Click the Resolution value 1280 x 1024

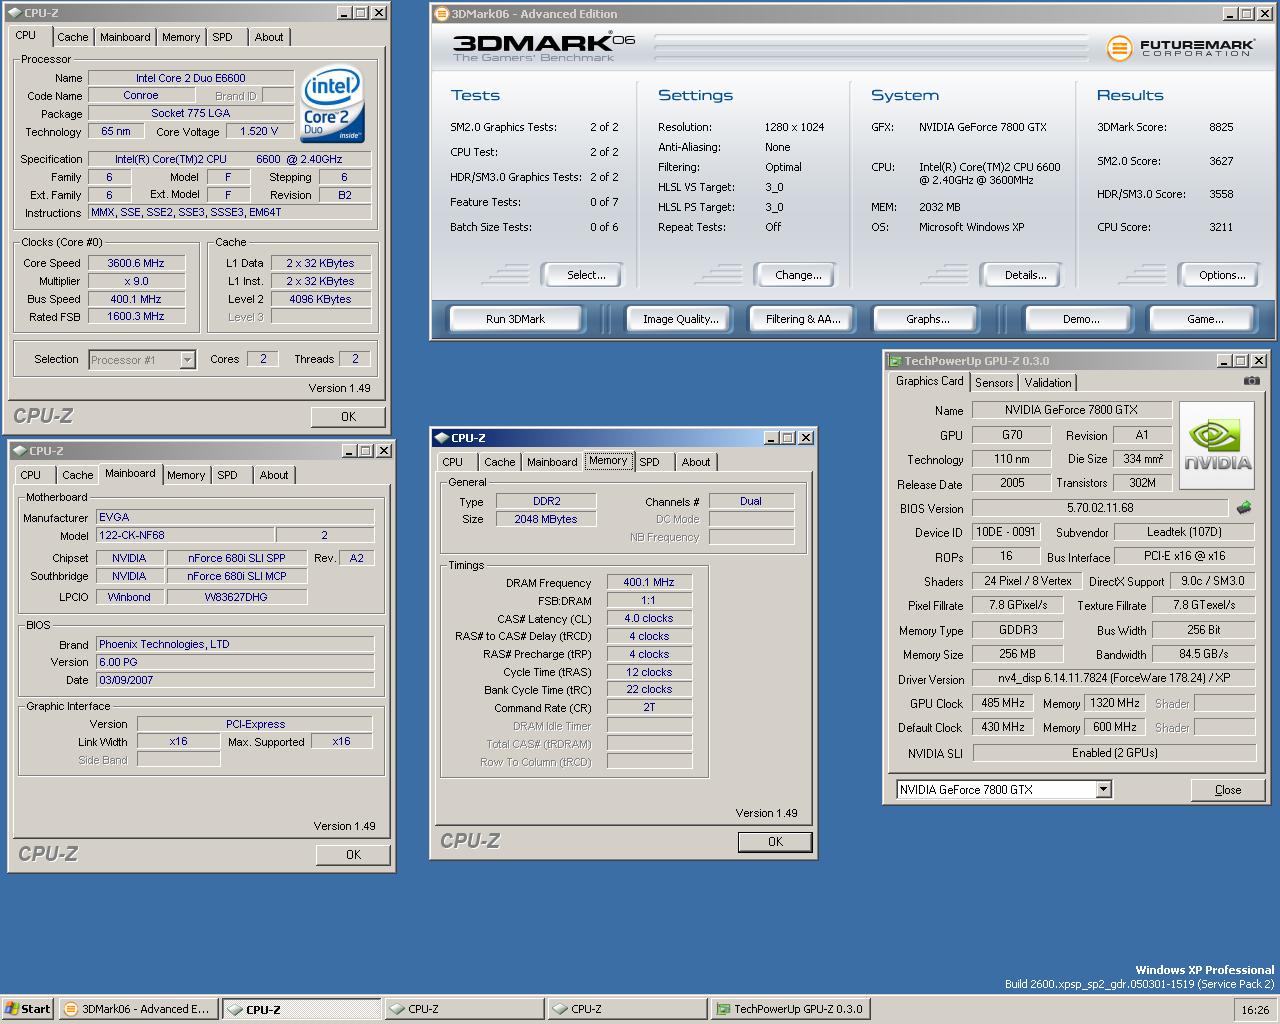(794, 127)
